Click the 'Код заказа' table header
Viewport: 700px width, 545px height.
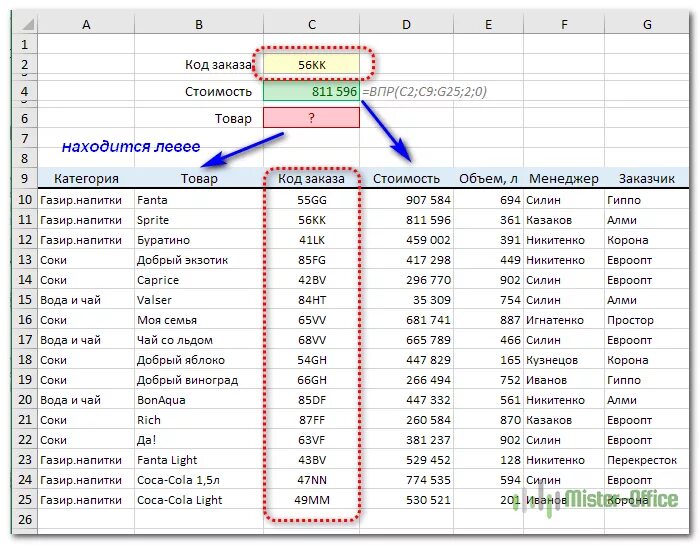(x=312, y=179)
